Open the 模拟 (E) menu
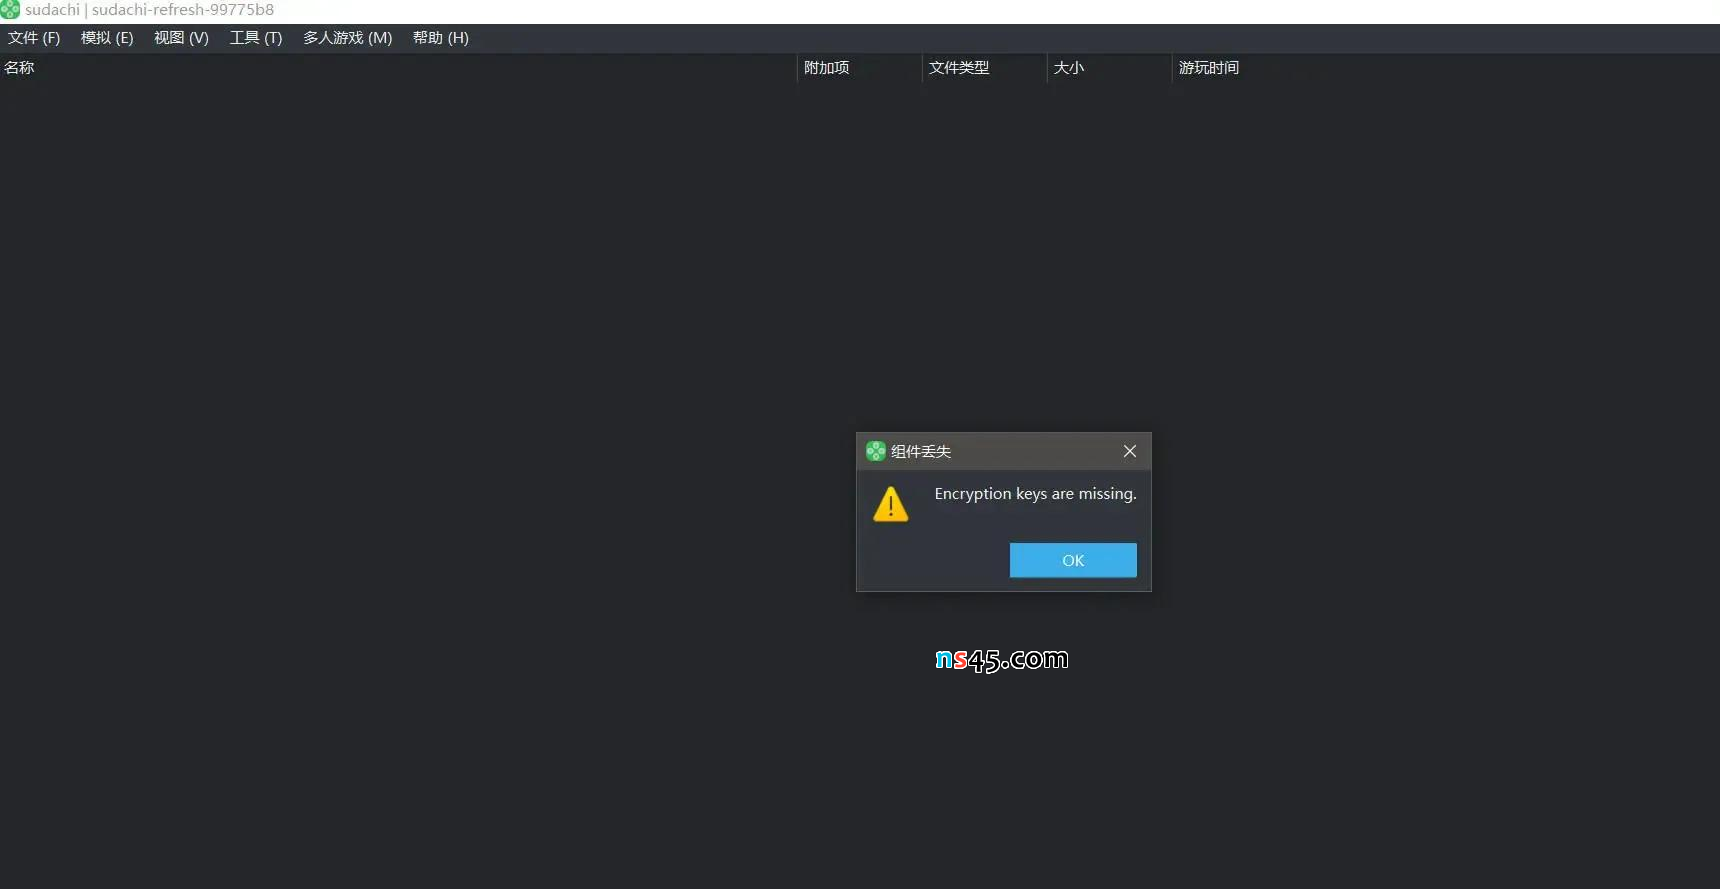 click(107, 38)
